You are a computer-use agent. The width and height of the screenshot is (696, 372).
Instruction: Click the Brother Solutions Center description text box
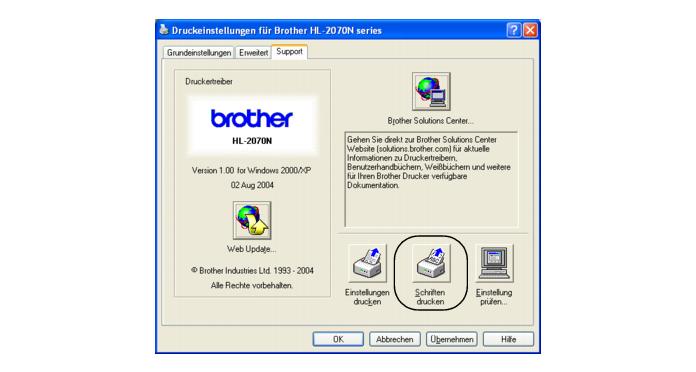(x=431, y=179)
